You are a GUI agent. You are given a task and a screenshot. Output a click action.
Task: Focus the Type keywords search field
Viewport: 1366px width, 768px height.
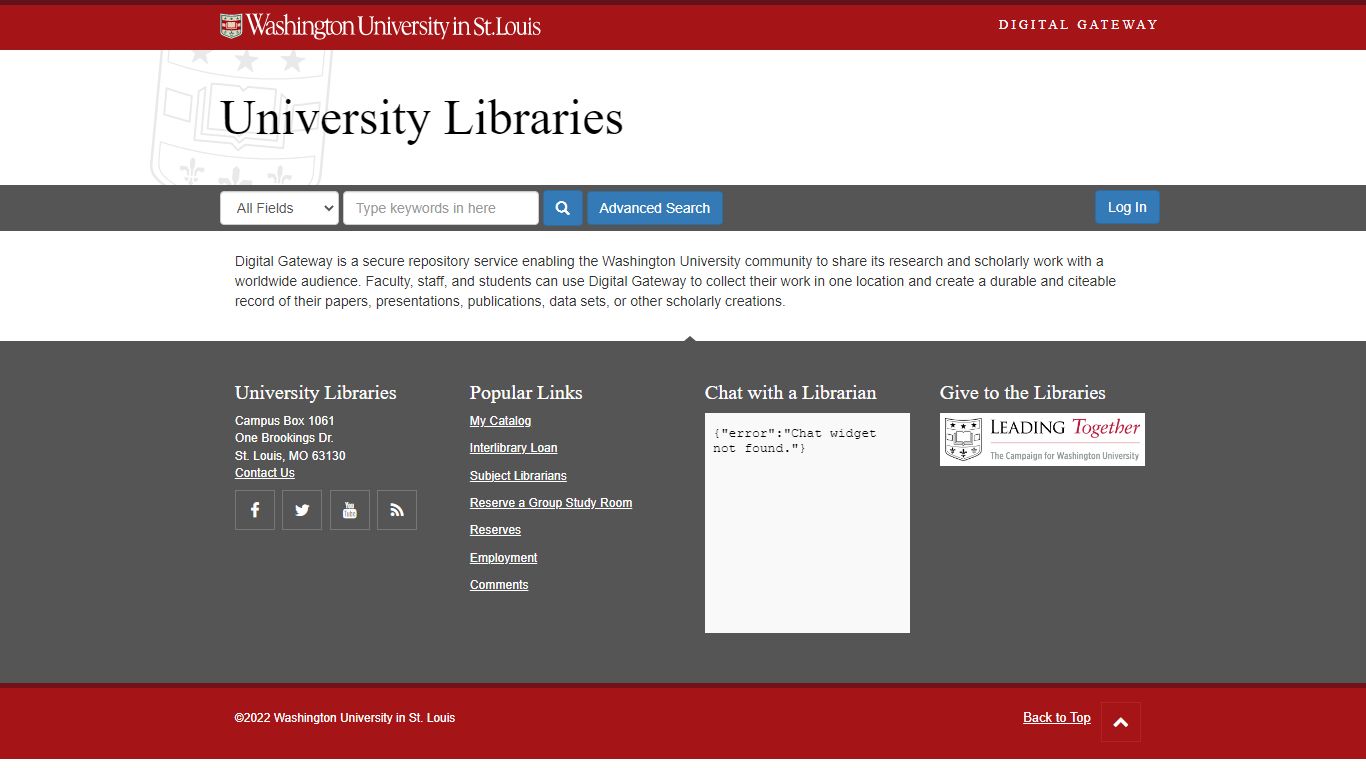(441, 208)
